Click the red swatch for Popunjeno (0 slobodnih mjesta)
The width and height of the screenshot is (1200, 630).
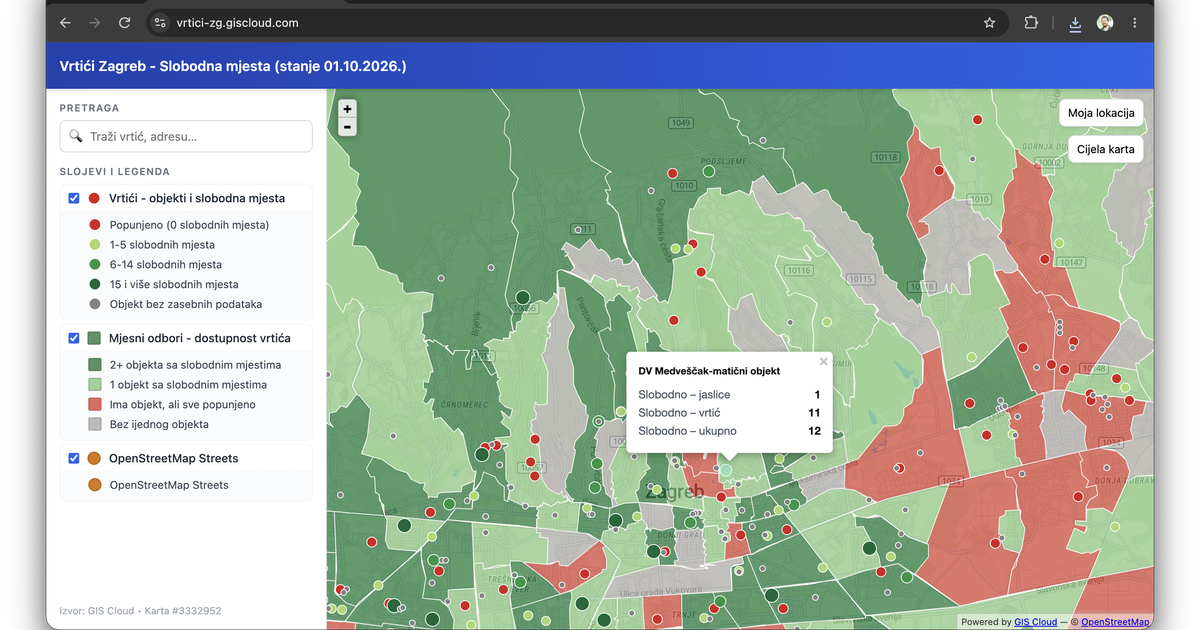95,225
